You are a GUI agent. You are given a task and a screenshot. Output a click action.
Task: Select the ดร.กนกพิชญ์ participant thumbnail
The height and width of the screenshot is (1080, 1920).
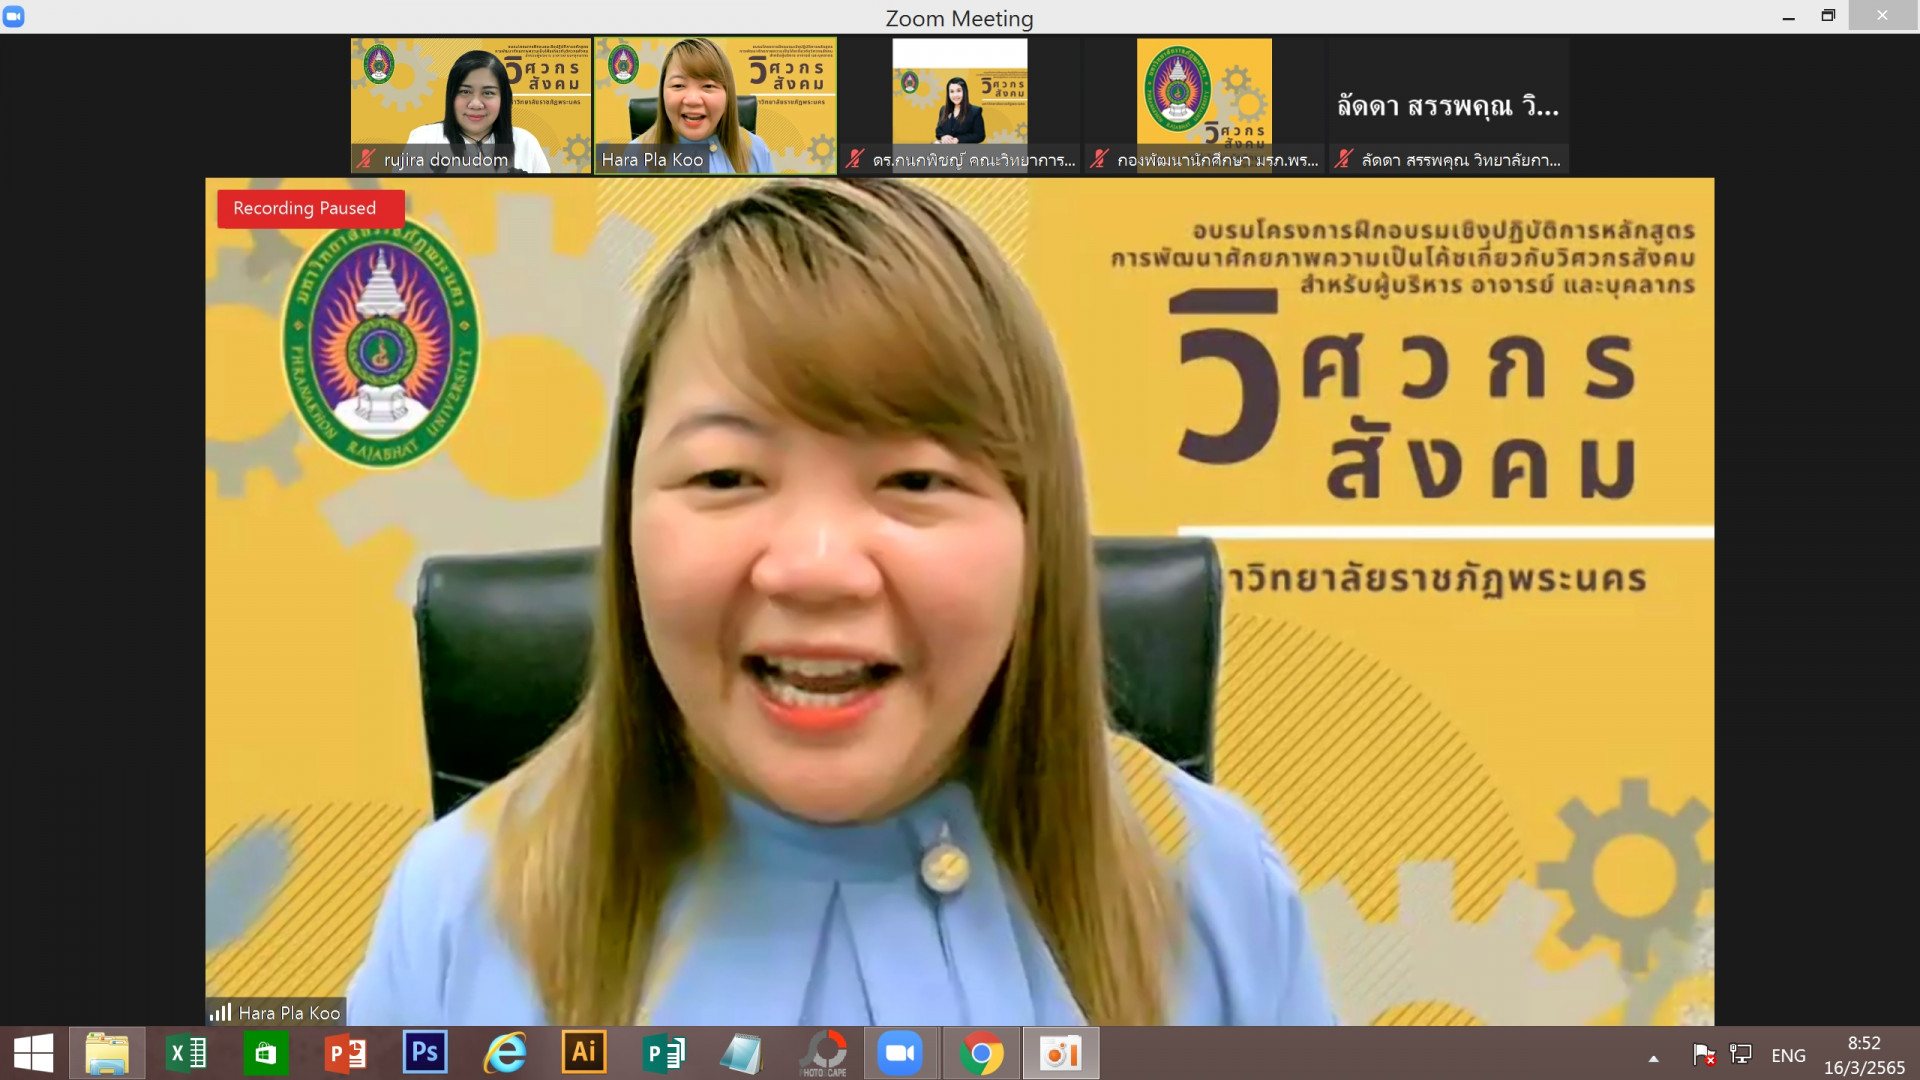click(960, 106)
